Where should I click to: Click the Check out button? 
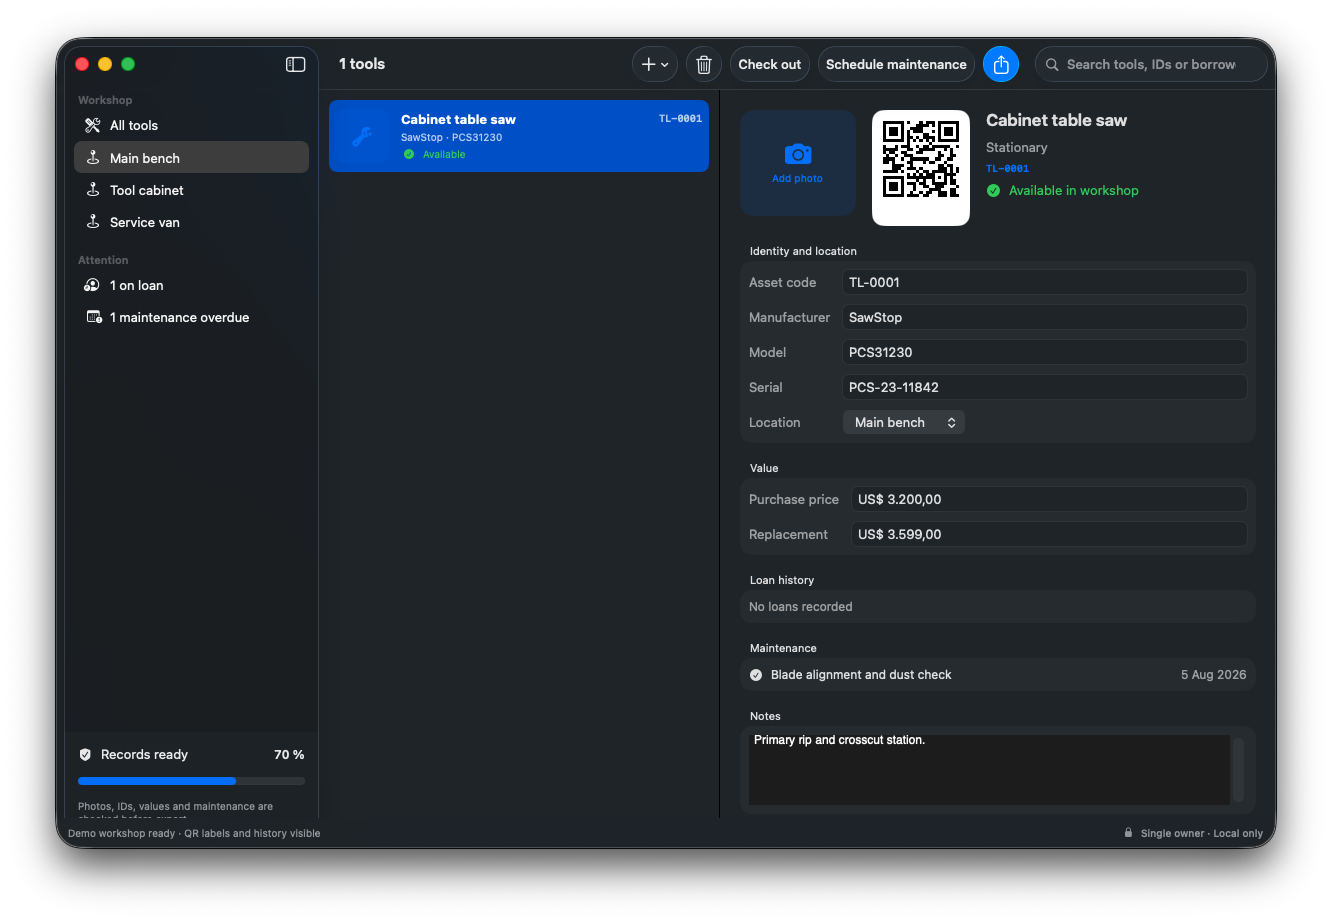click(770, 64)
